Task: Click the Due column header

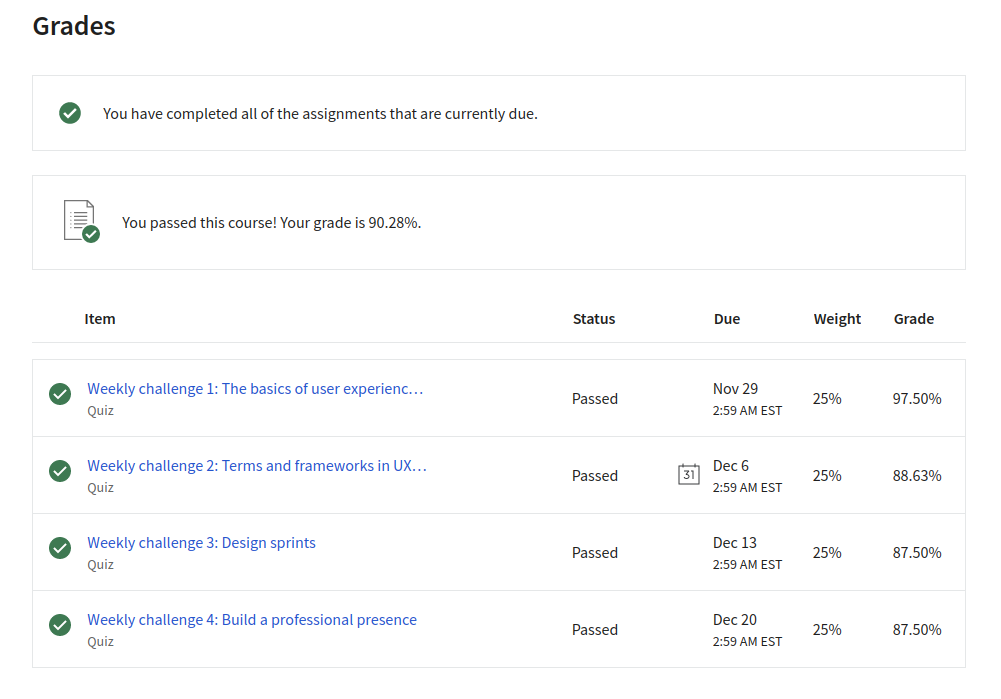Action: (726, 319)
